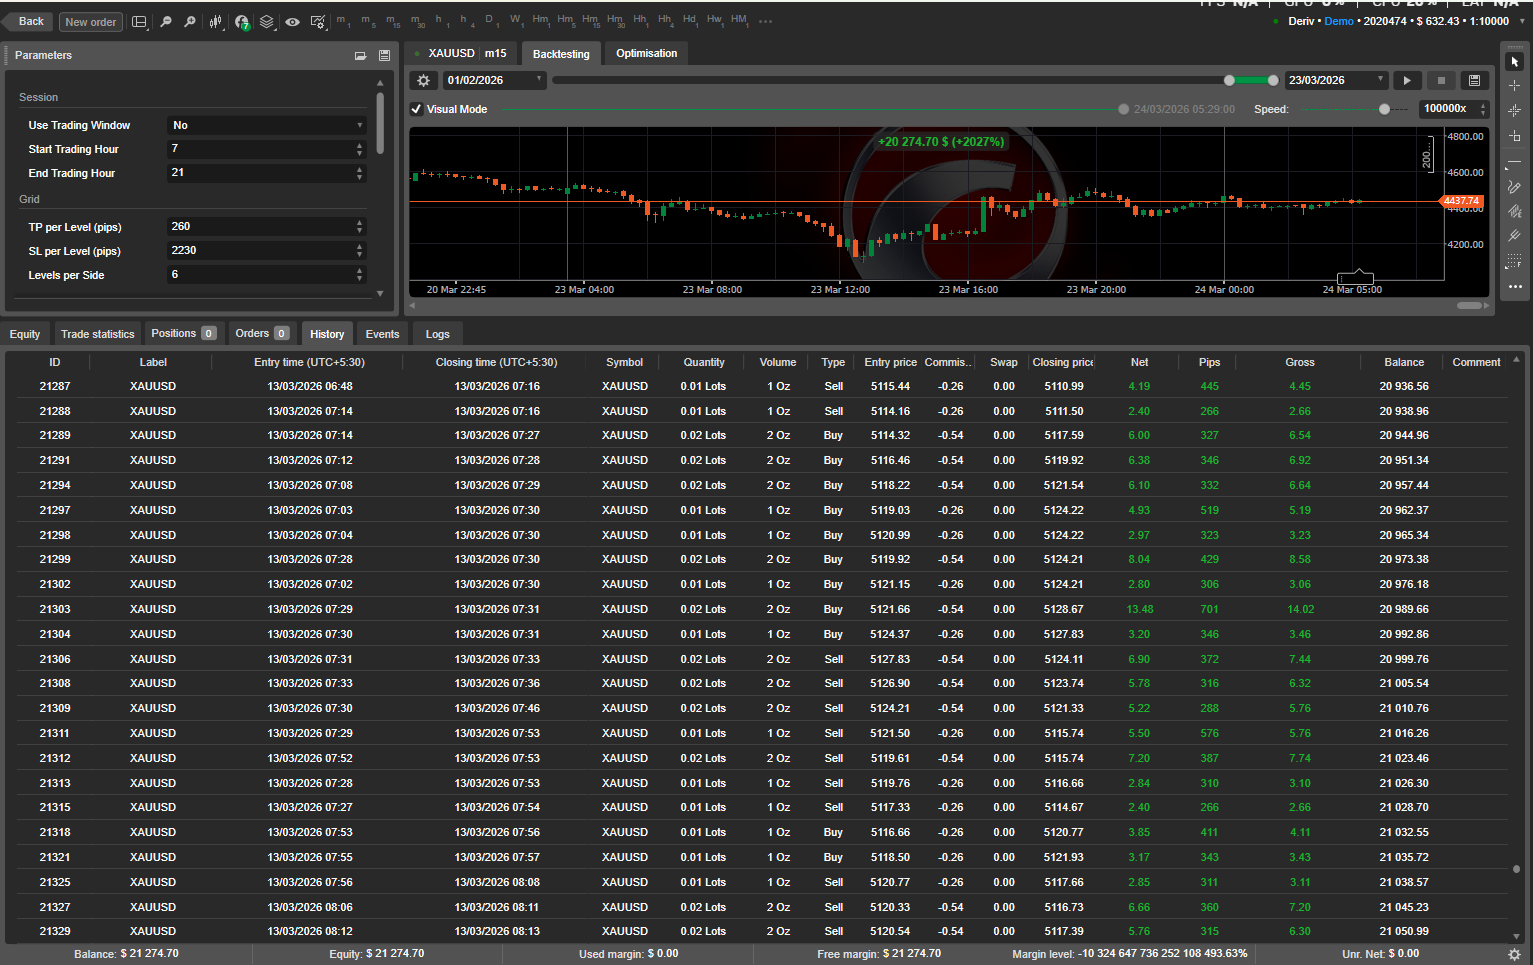This screenshot has width=1533, height=965.
Task: Toggle the eye visibility icon in toolbar
Action: pos(292,22)
